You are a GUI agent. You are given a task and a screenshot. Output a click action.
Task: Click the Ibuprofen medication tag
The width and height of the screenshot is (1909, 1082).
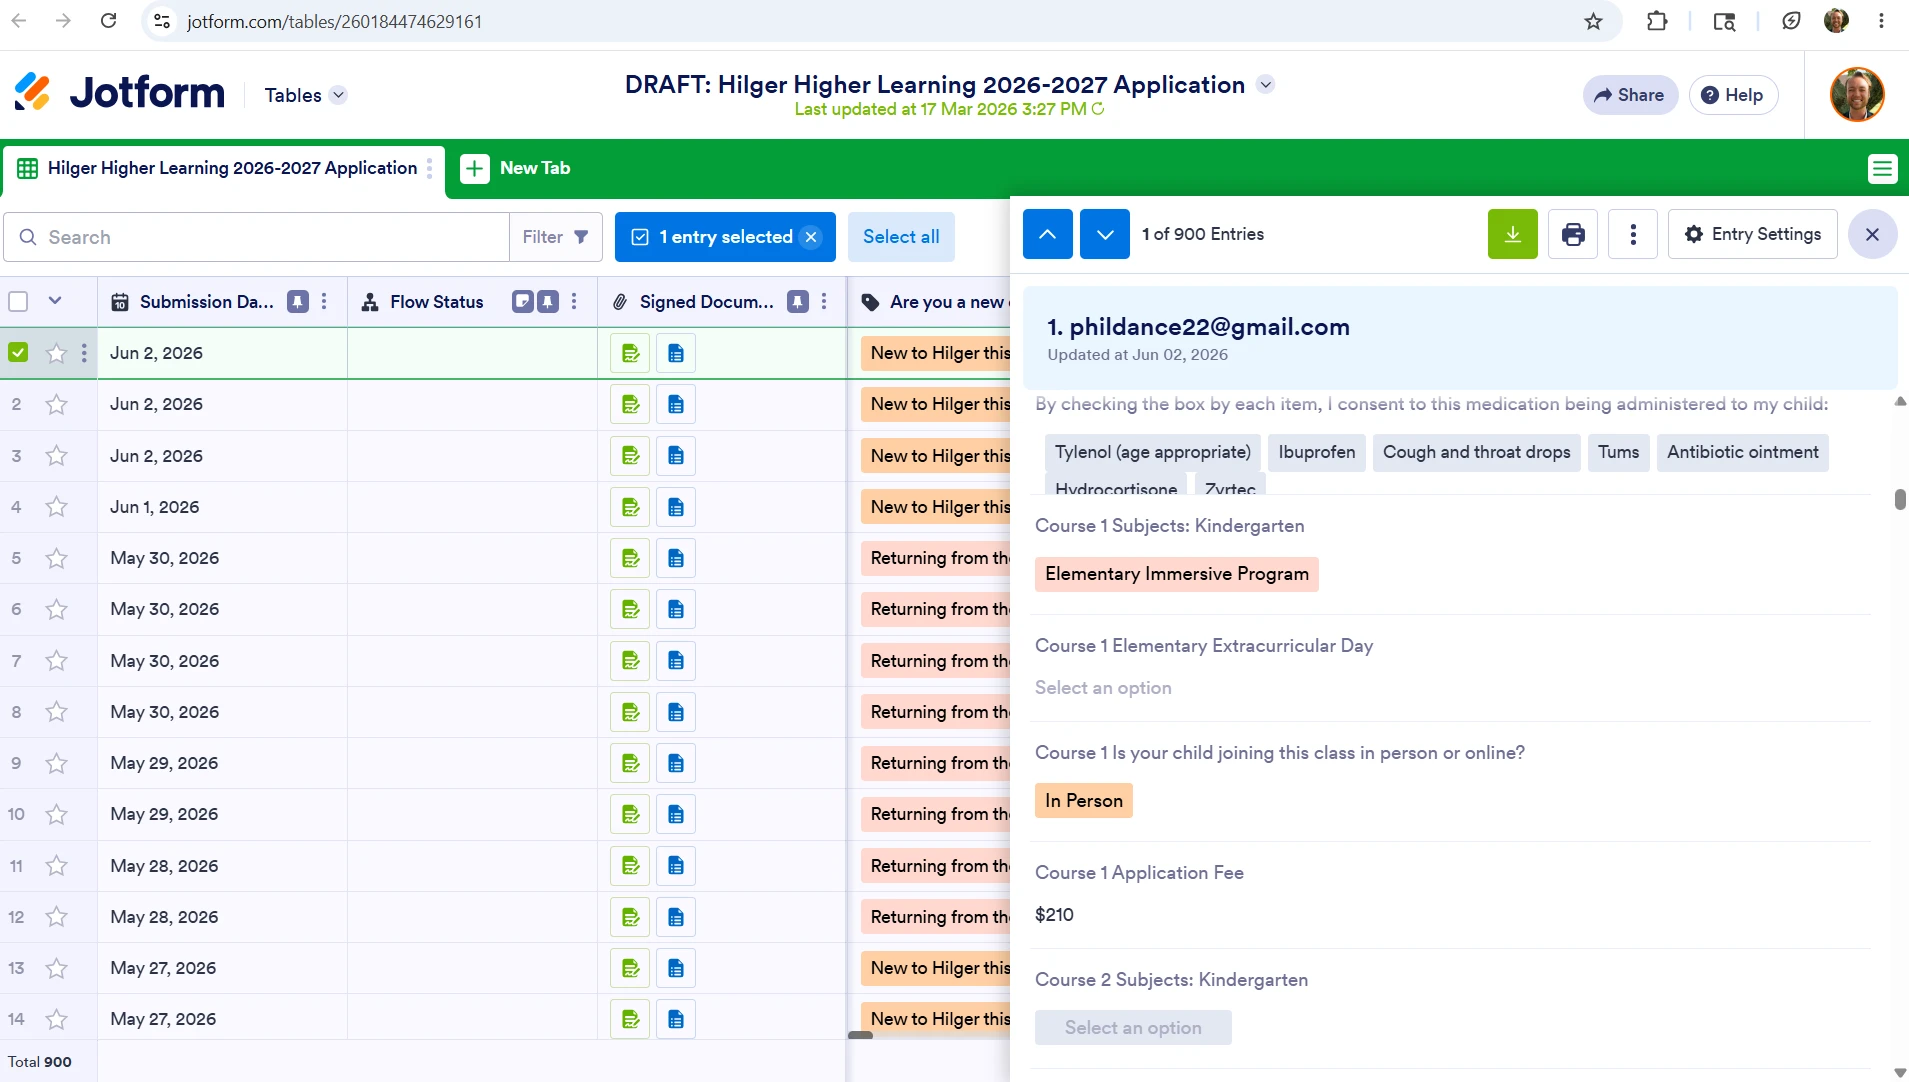tap(1316, 452)
